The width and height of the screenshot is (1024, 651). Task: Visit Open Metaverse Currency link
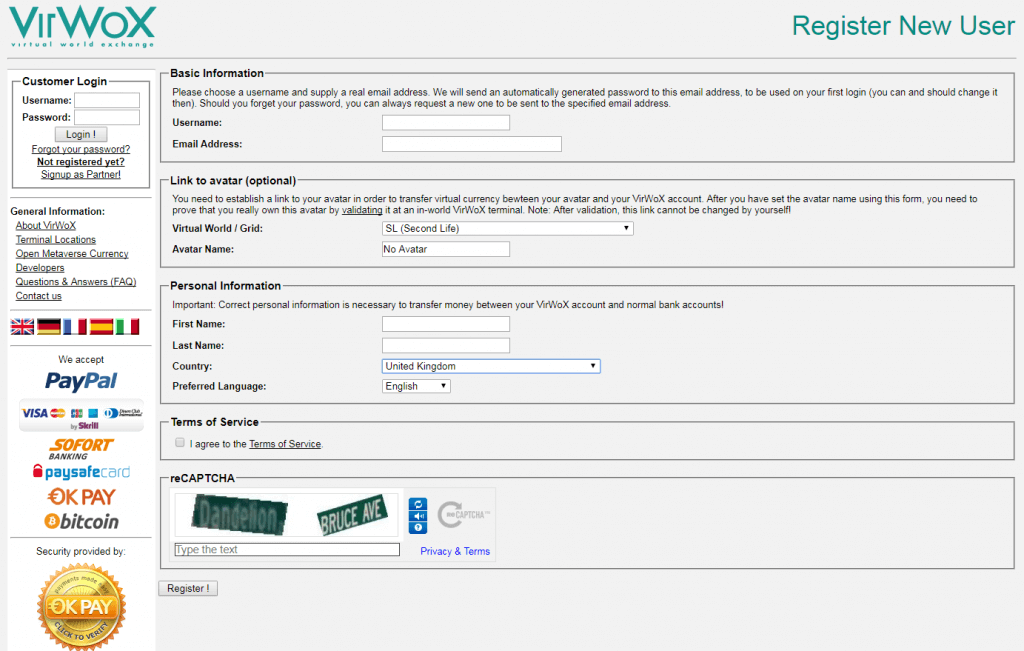(x=72, y=253)
